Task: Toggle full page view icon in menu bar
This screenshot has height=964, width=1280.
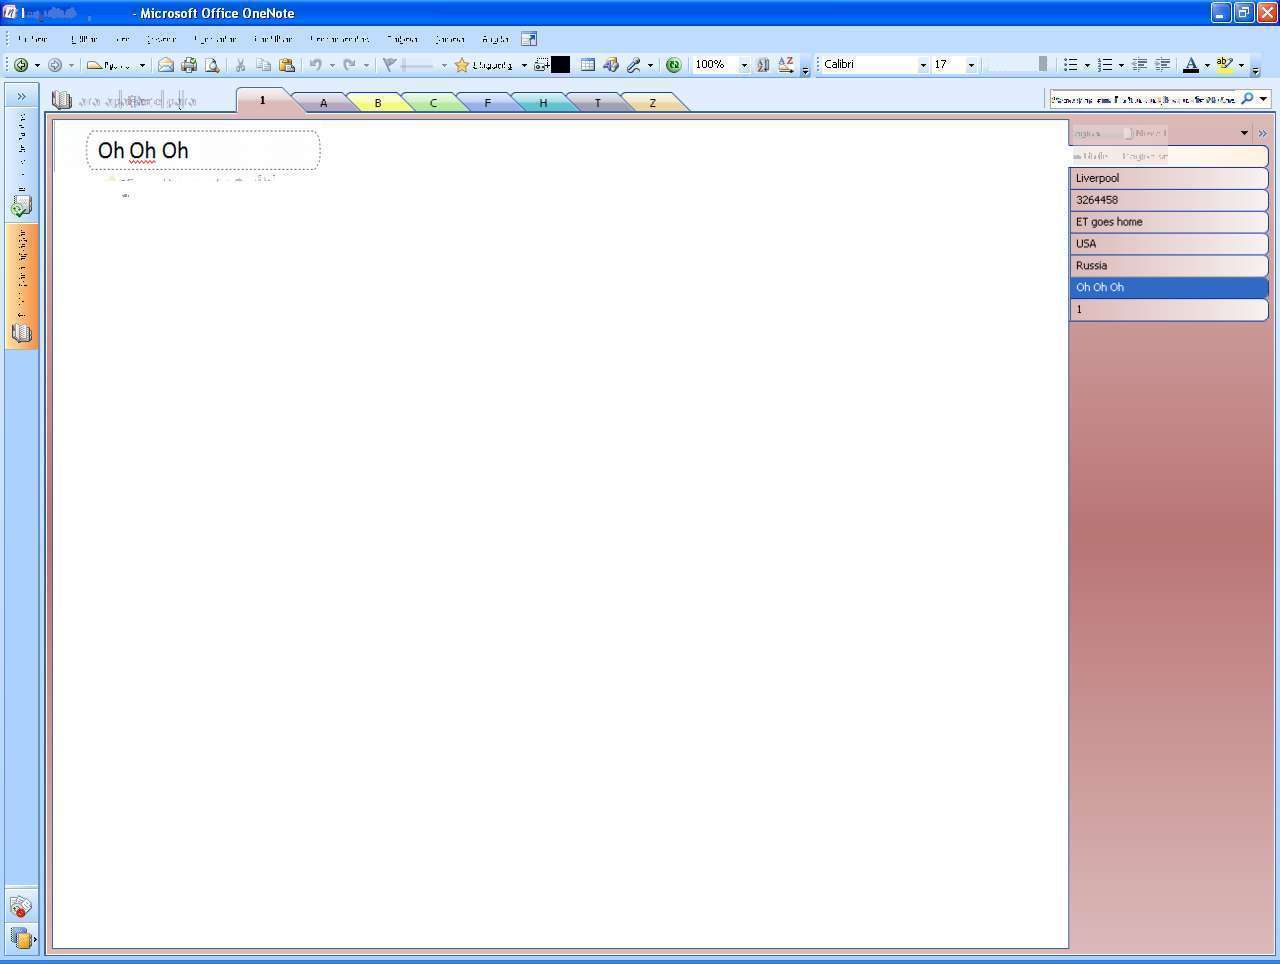Action: pyautogui.click(x=529, y=39)
